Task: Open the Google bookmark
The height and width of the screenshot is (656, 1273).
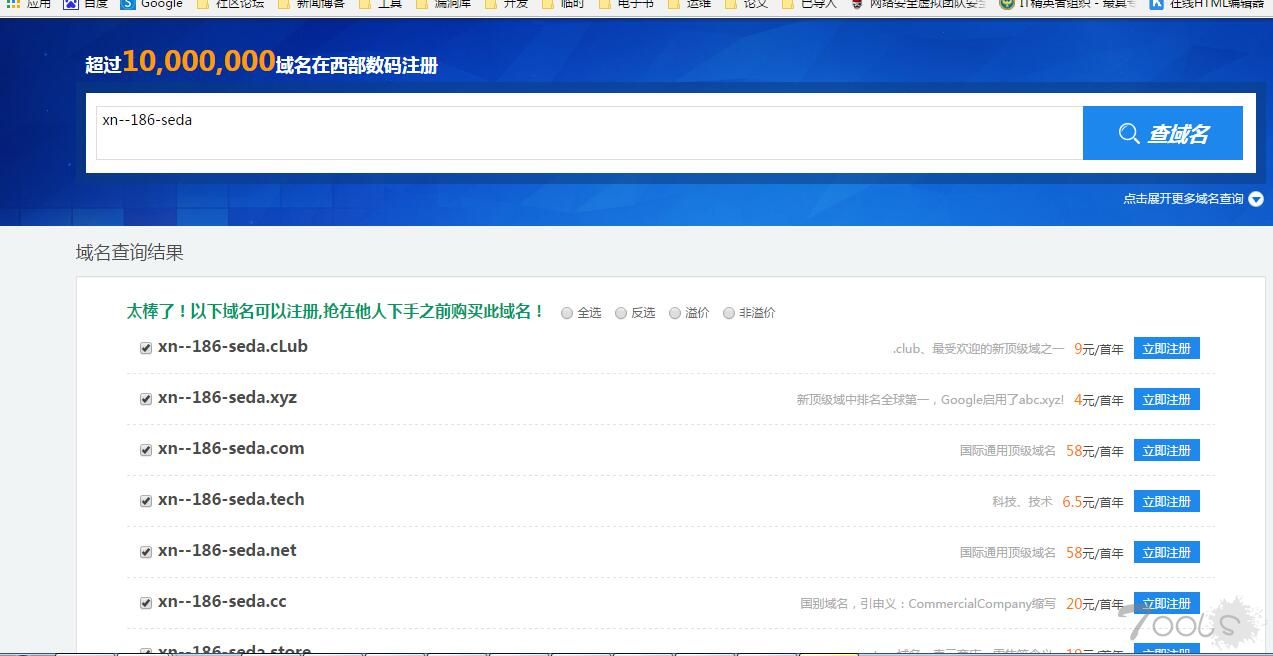Action: click(x=152, y=4)
